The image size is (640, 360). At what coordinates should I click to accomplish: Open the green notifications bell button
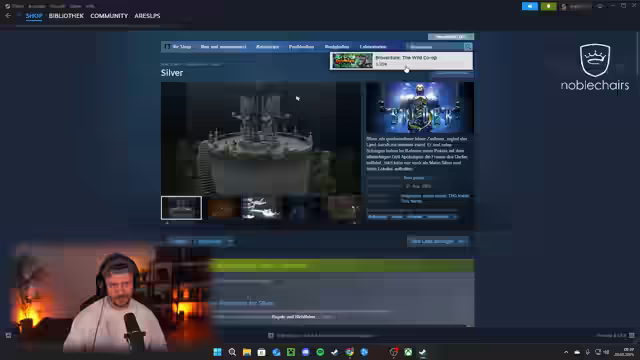pos(549,6)
